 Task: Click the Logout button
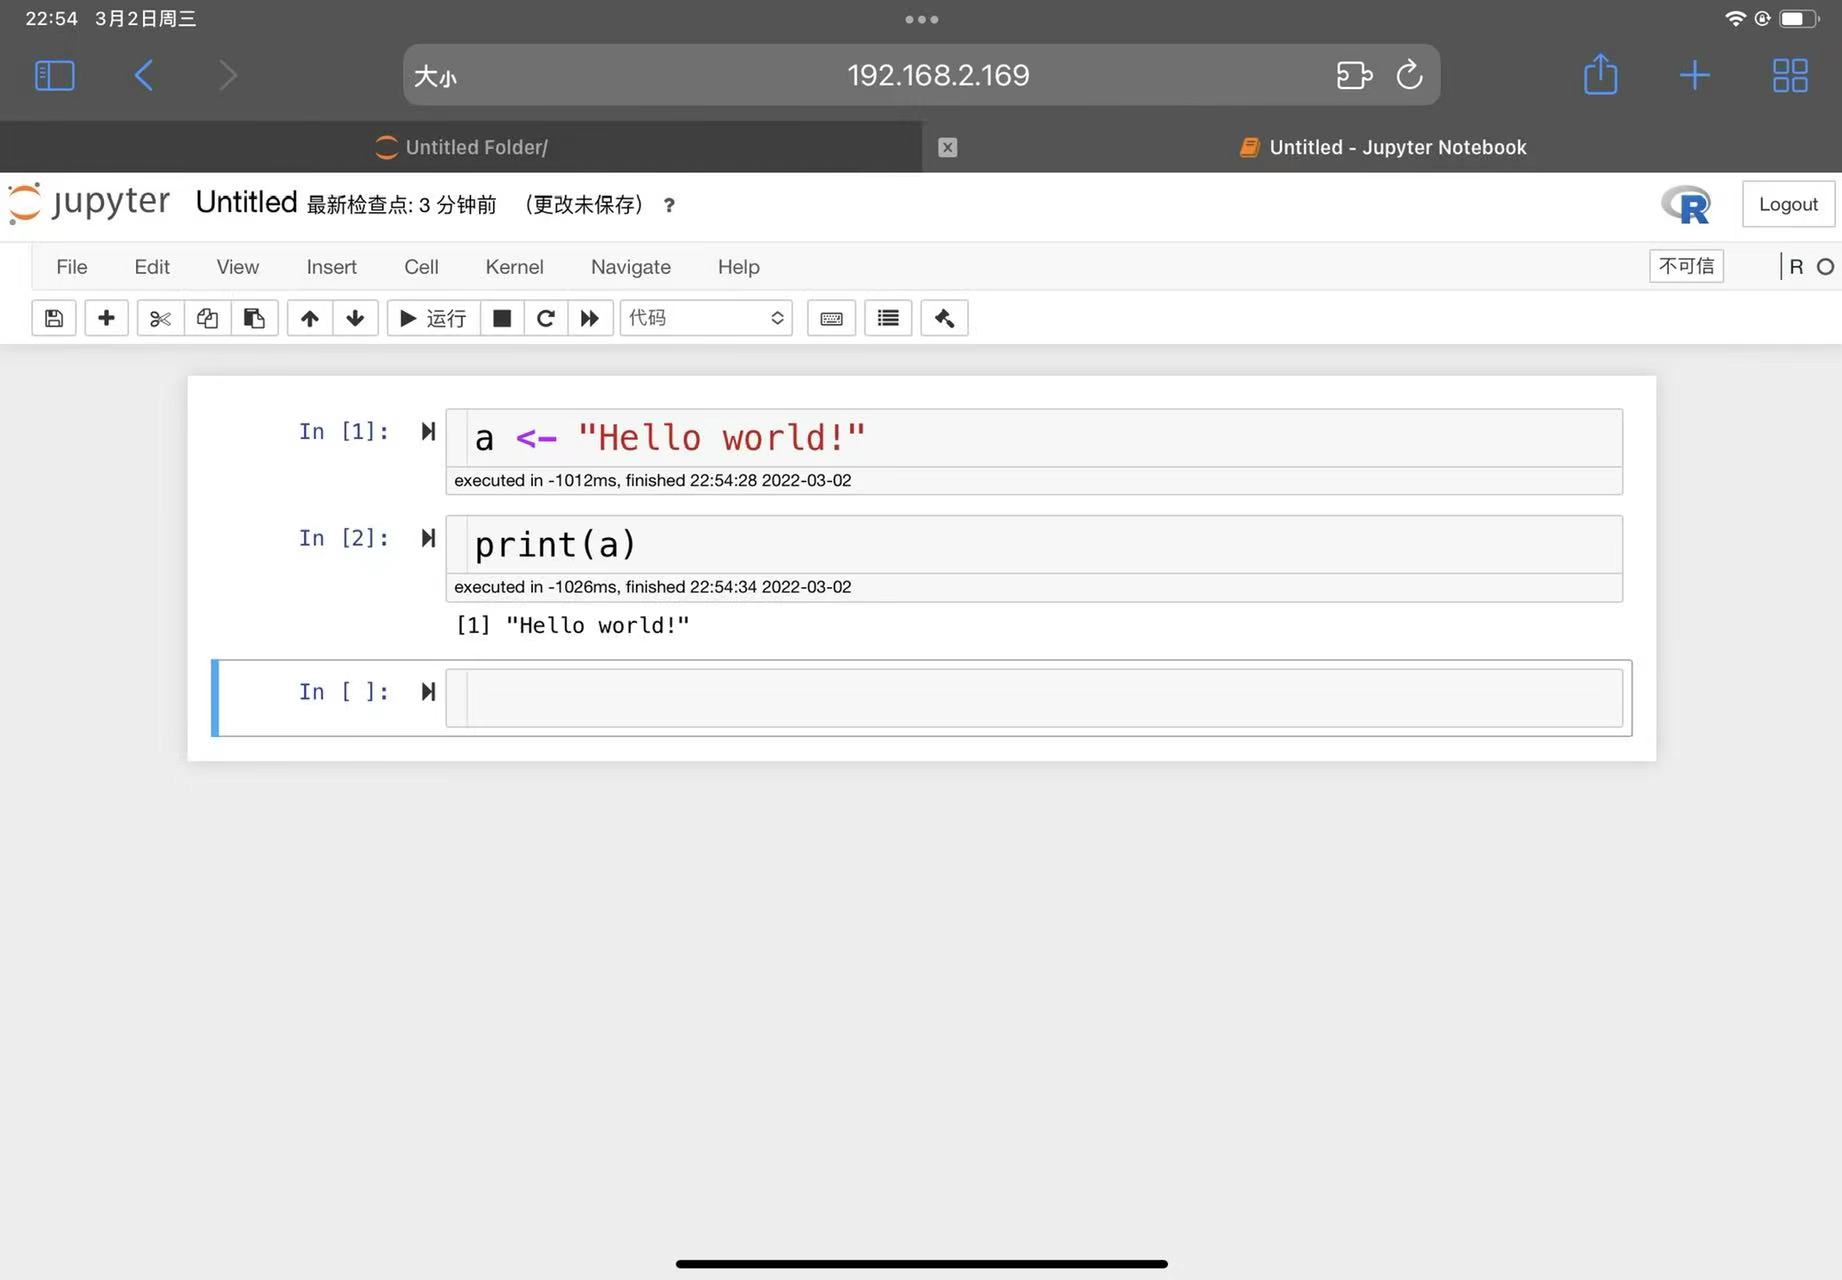point(1788,204)
